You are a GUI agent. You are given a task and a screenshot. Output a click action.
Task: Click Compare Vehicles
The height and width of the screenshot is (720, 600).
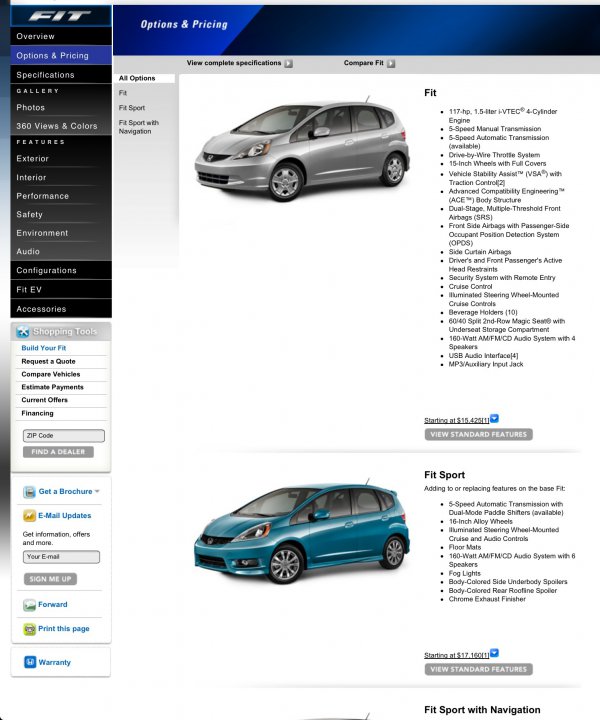50,374
